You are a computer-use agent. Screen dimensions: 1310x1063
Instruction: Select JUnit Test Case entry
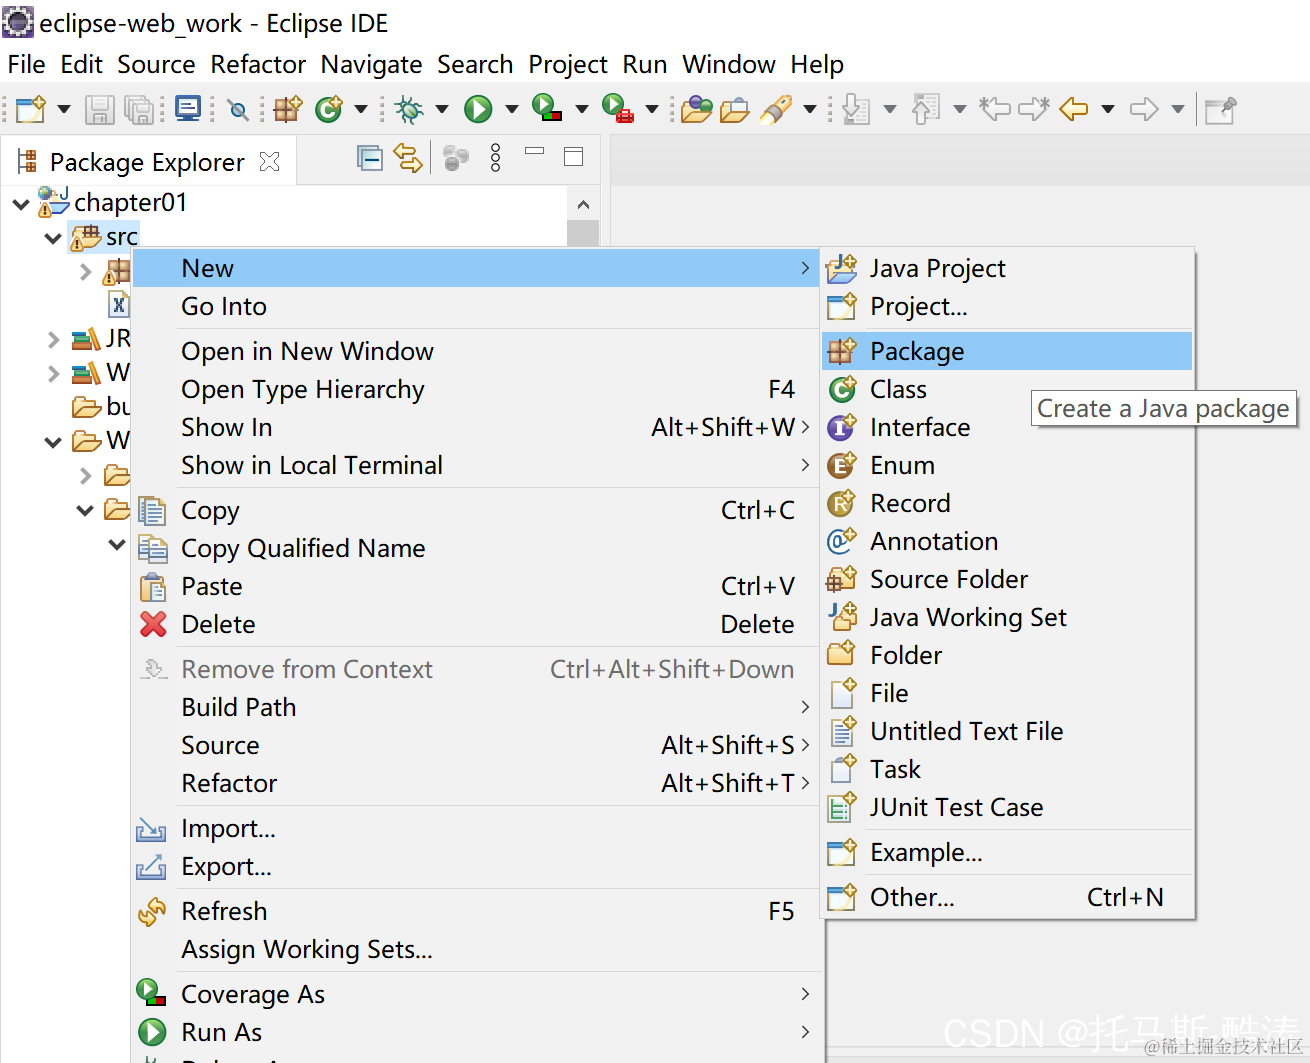(1007, 807)
